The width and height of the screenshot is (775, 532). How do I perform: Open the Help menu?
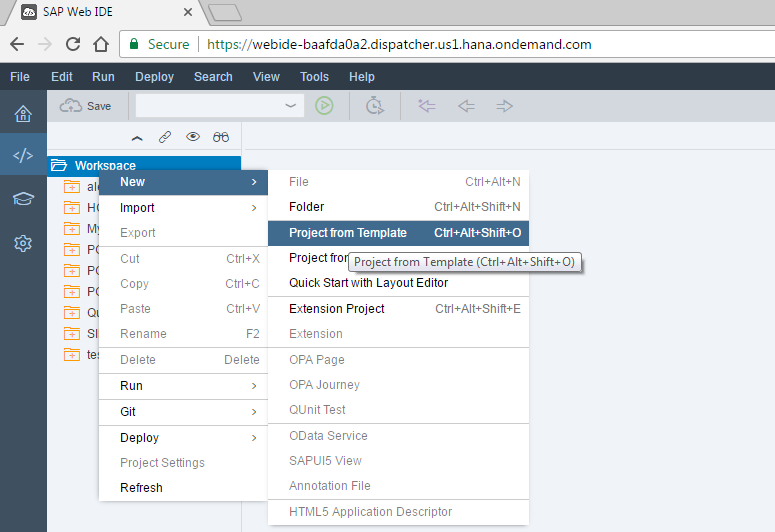362,77
